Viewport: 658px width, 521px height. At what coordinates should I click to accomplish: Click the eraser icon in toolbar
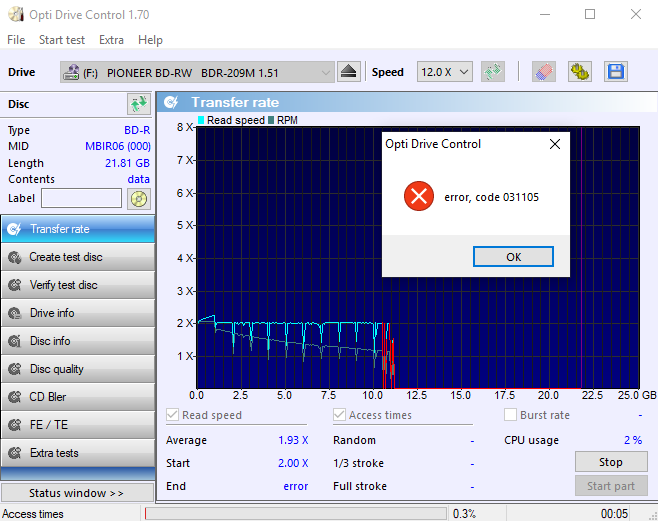[x=544, y=72]
